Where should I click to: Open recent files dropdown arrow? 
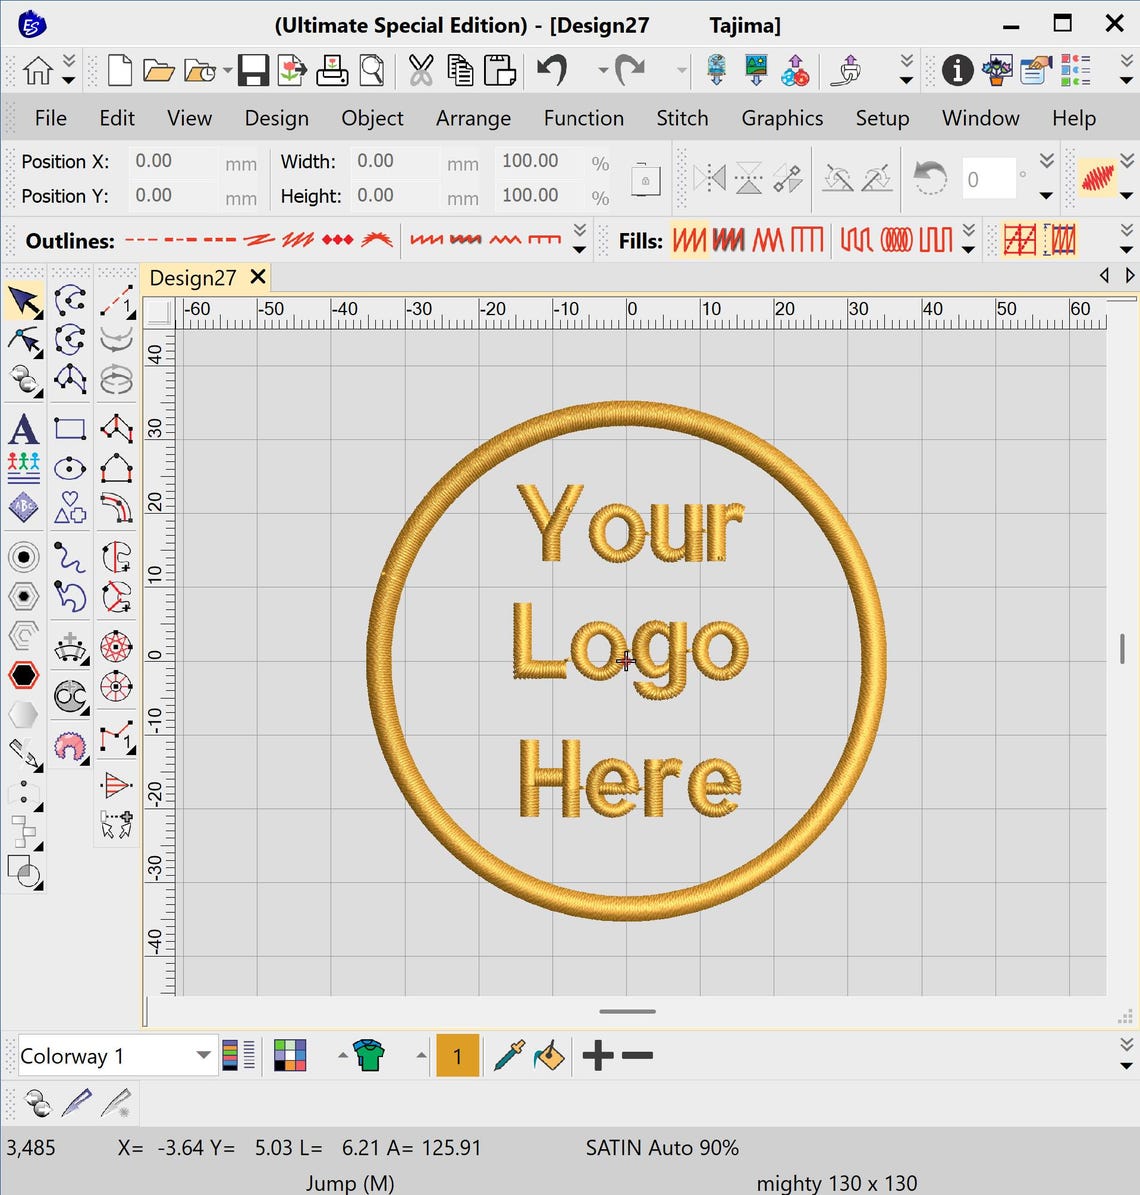pos(227,70)
